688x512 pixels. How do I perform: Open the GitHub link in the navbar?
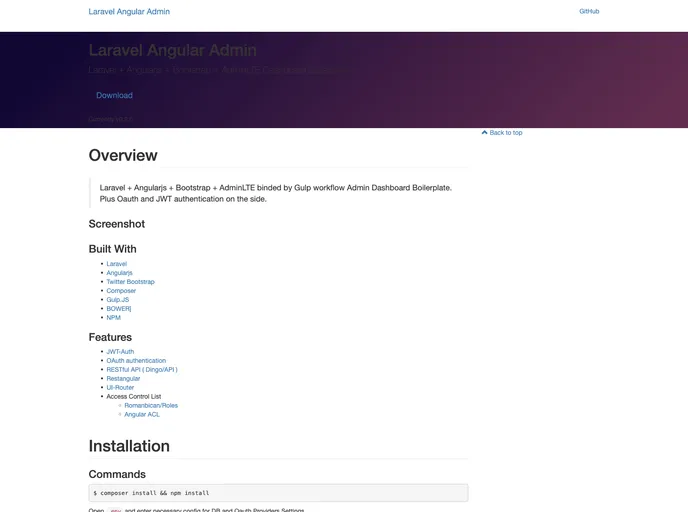point(589,11)
